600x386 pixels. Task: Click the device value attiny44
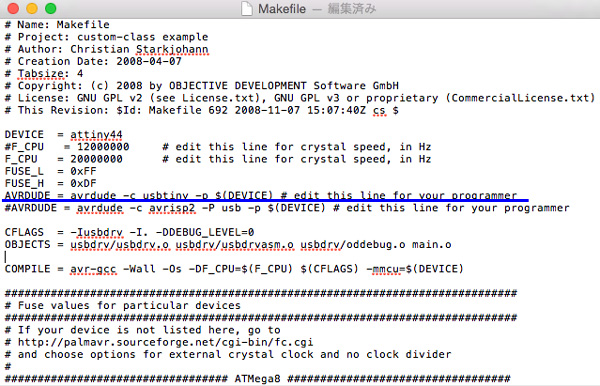click(x=96, y=135)
